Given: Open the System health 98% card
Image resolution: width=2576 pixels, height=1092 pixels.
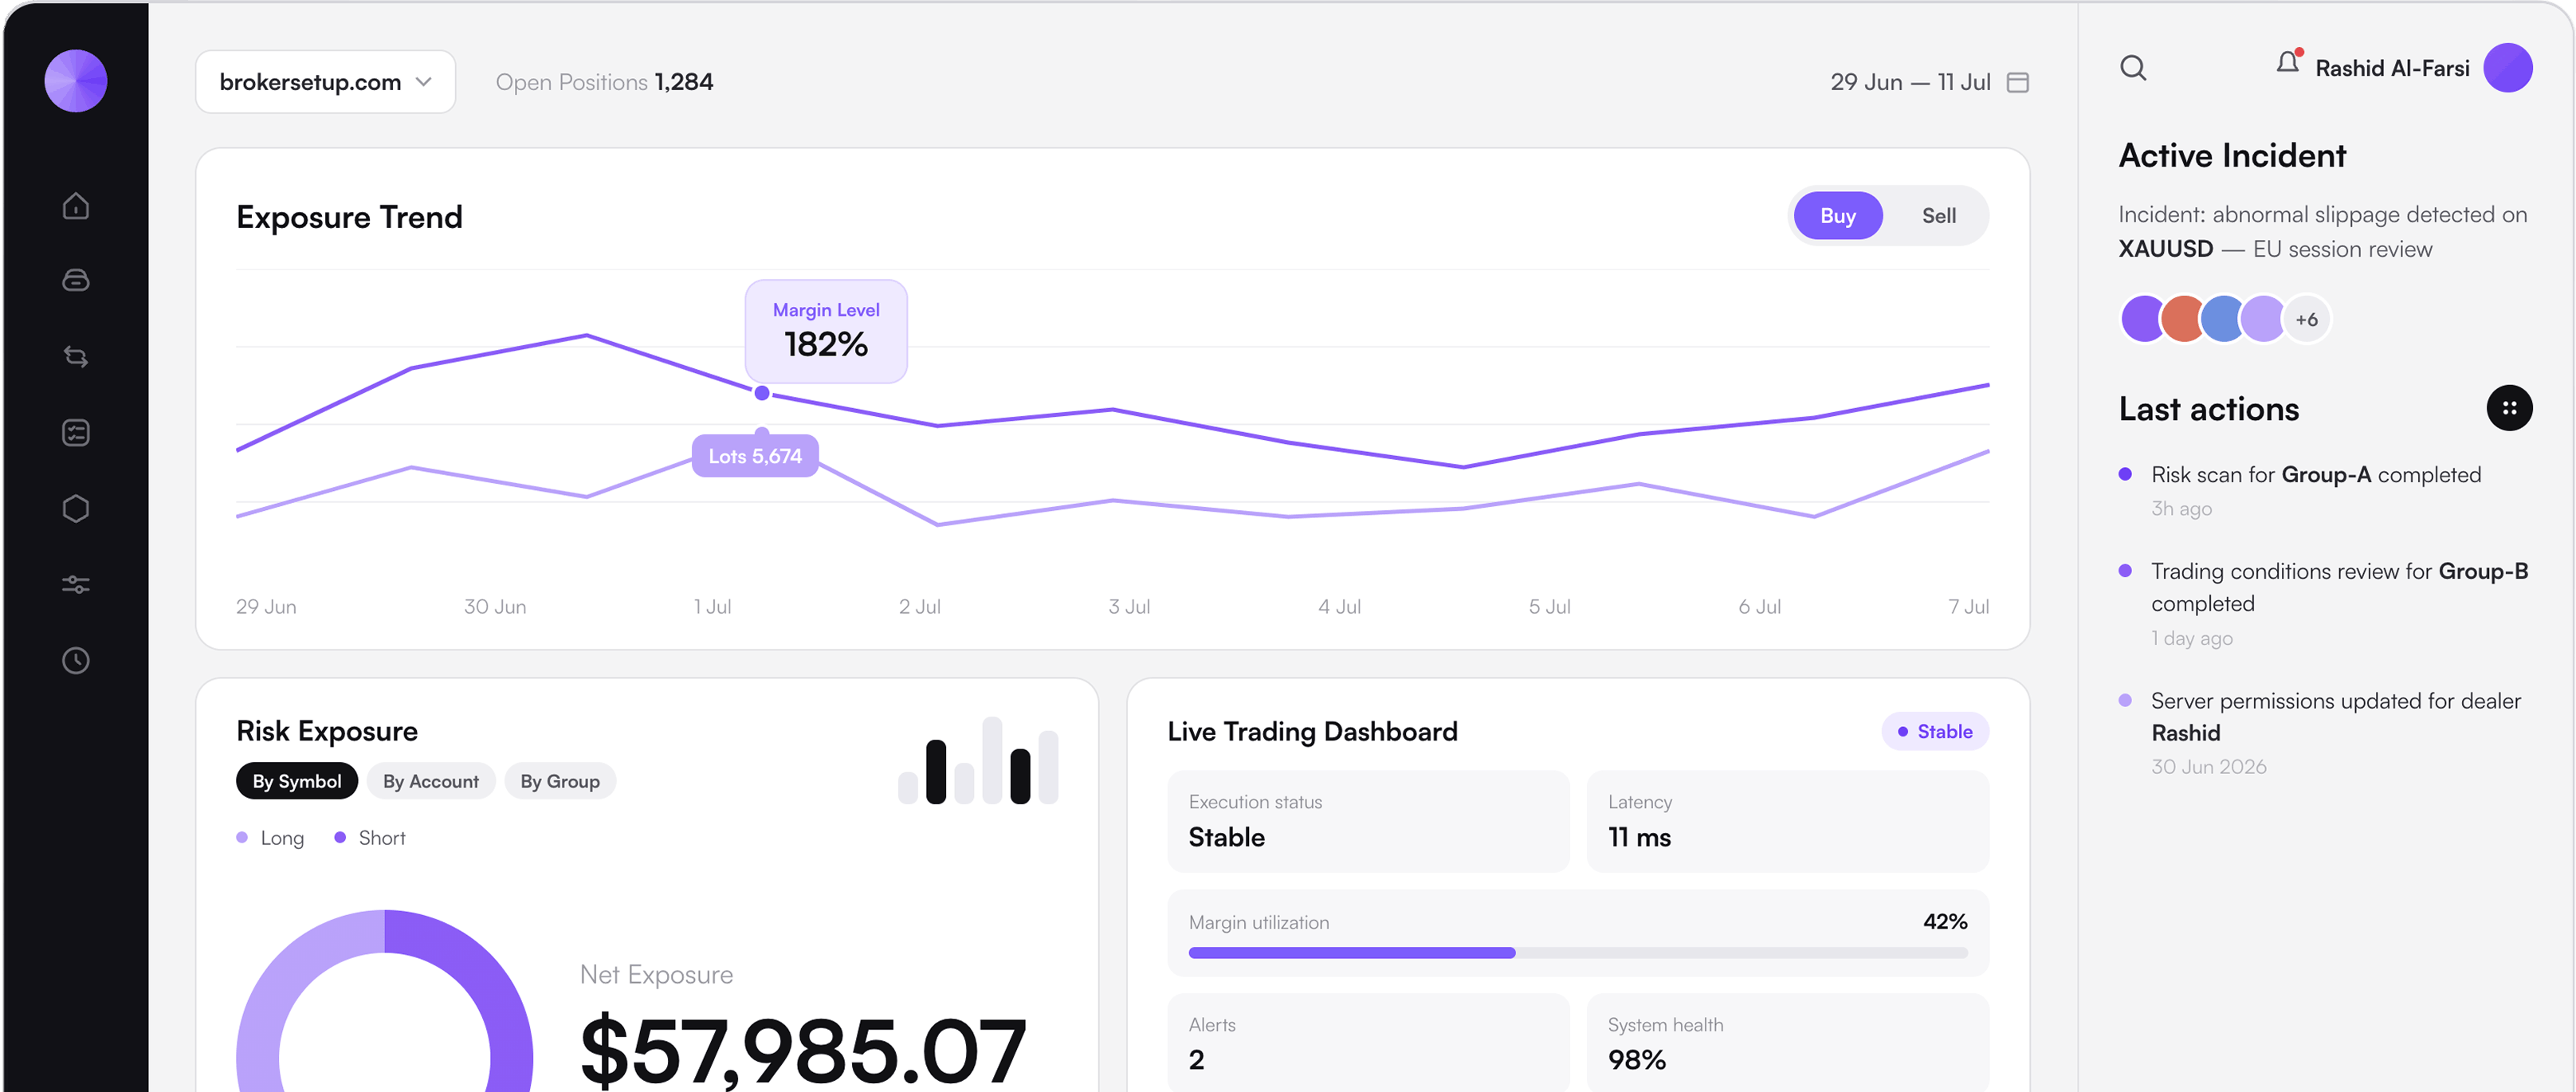Looking at the screenshot, I should coord(1788,1042).
